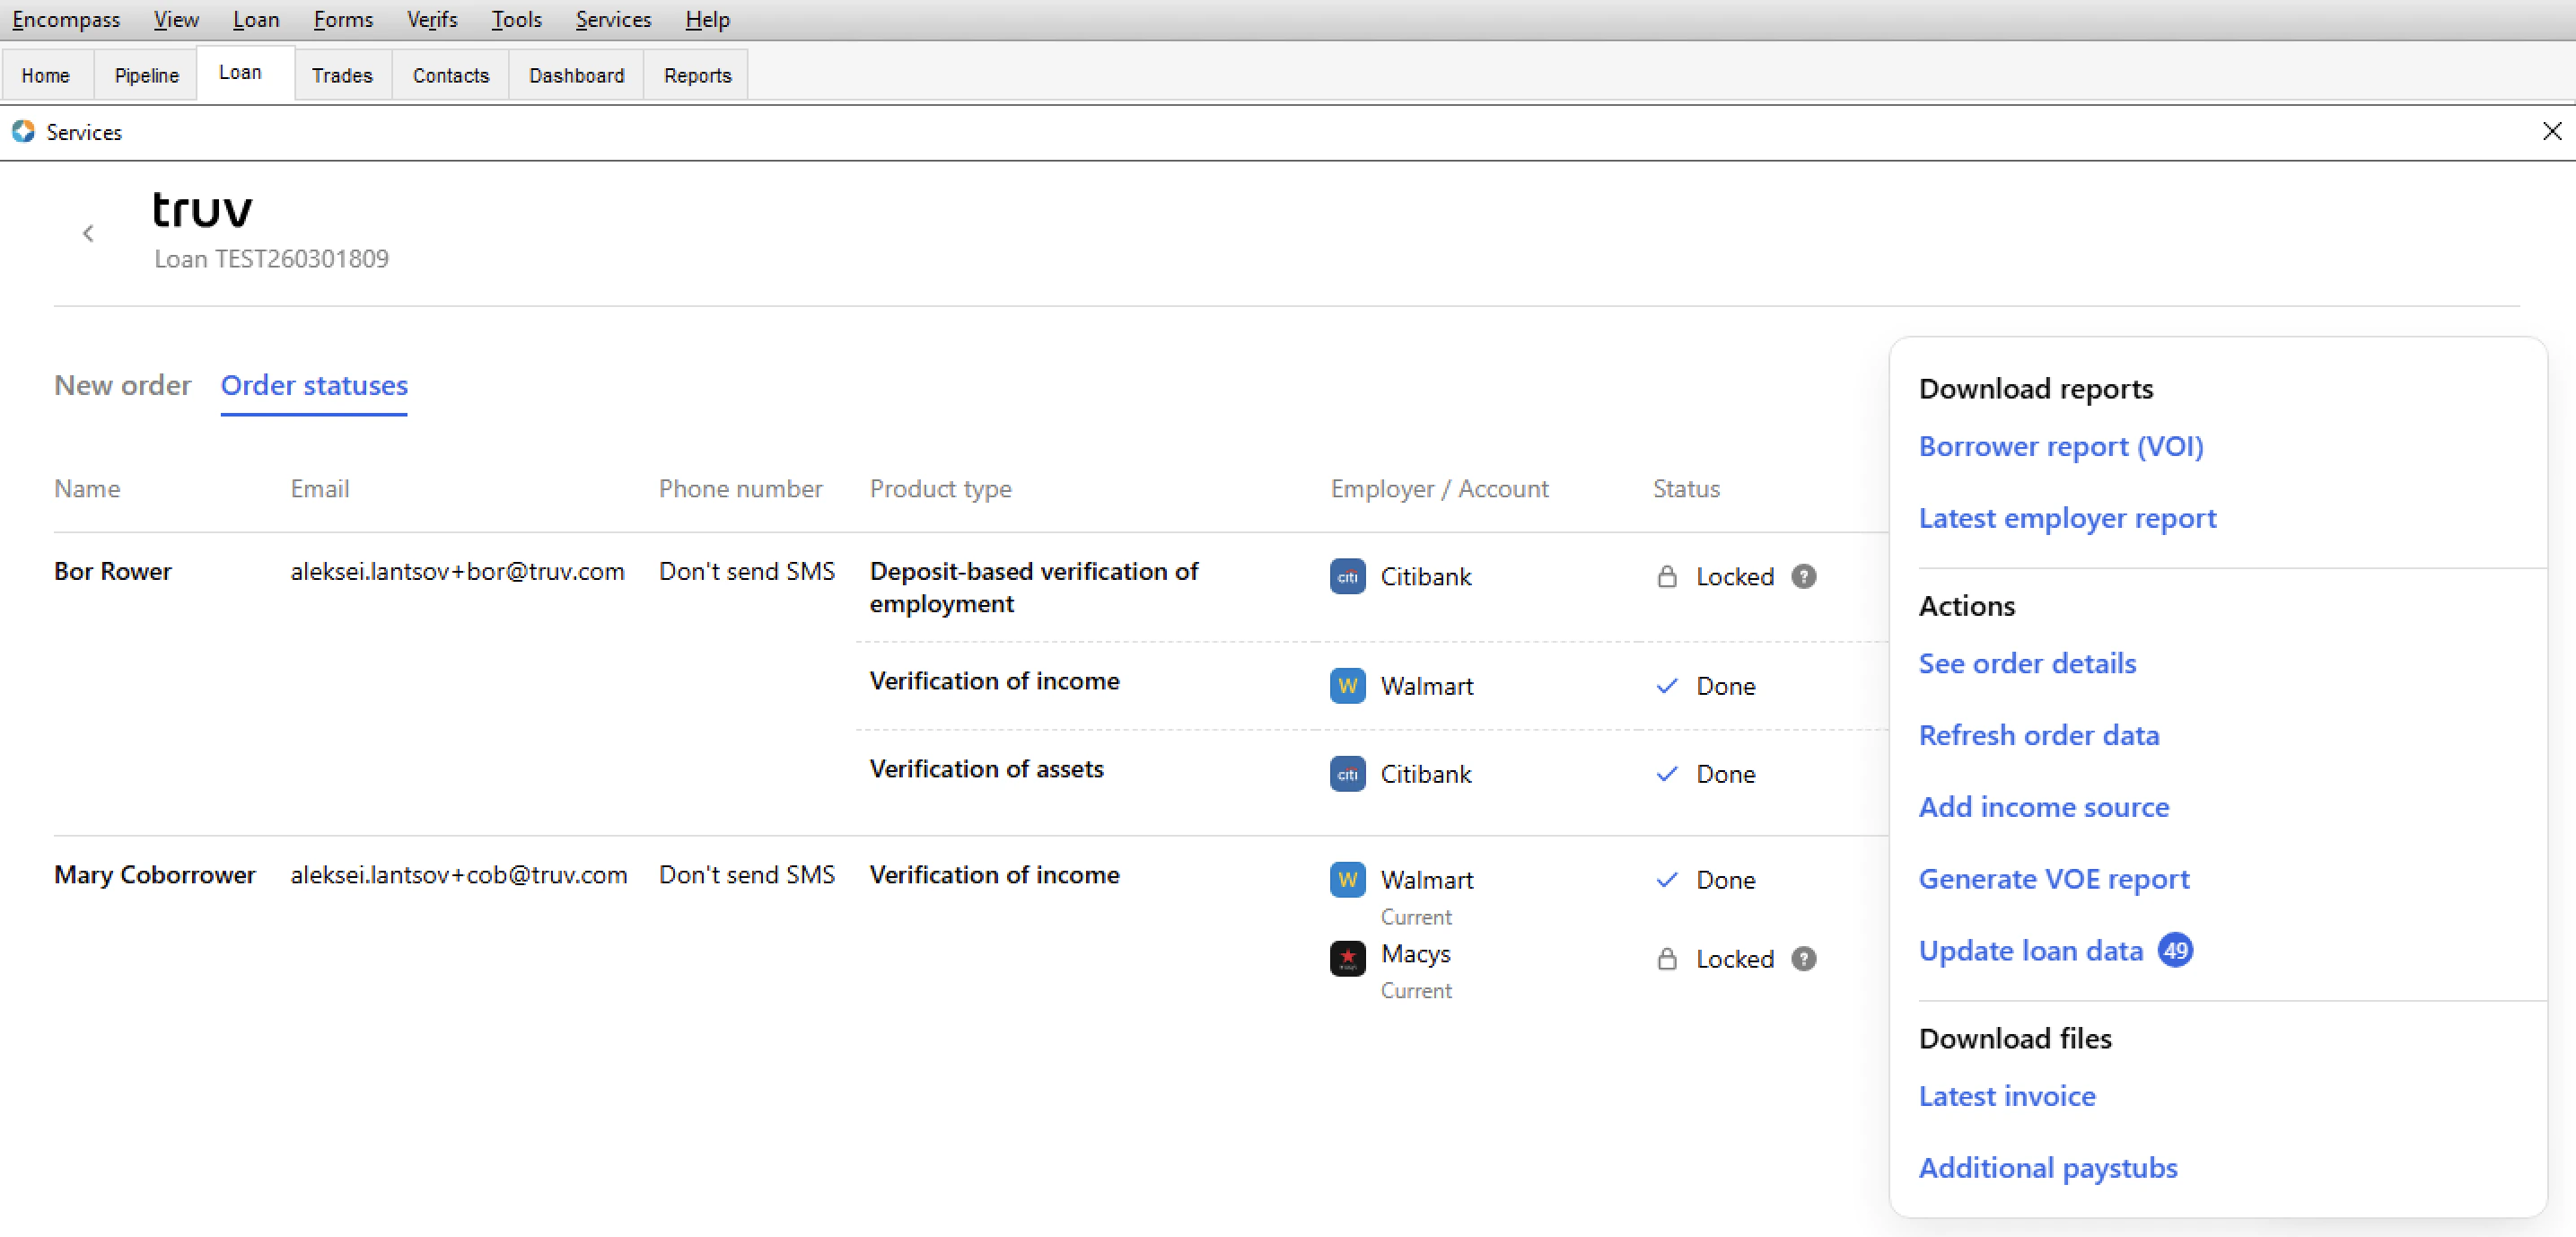Click the Walmart icon for Mary Coborrower
This screenshot has width=2576, height=1237.
click(x=1347, y=879)
